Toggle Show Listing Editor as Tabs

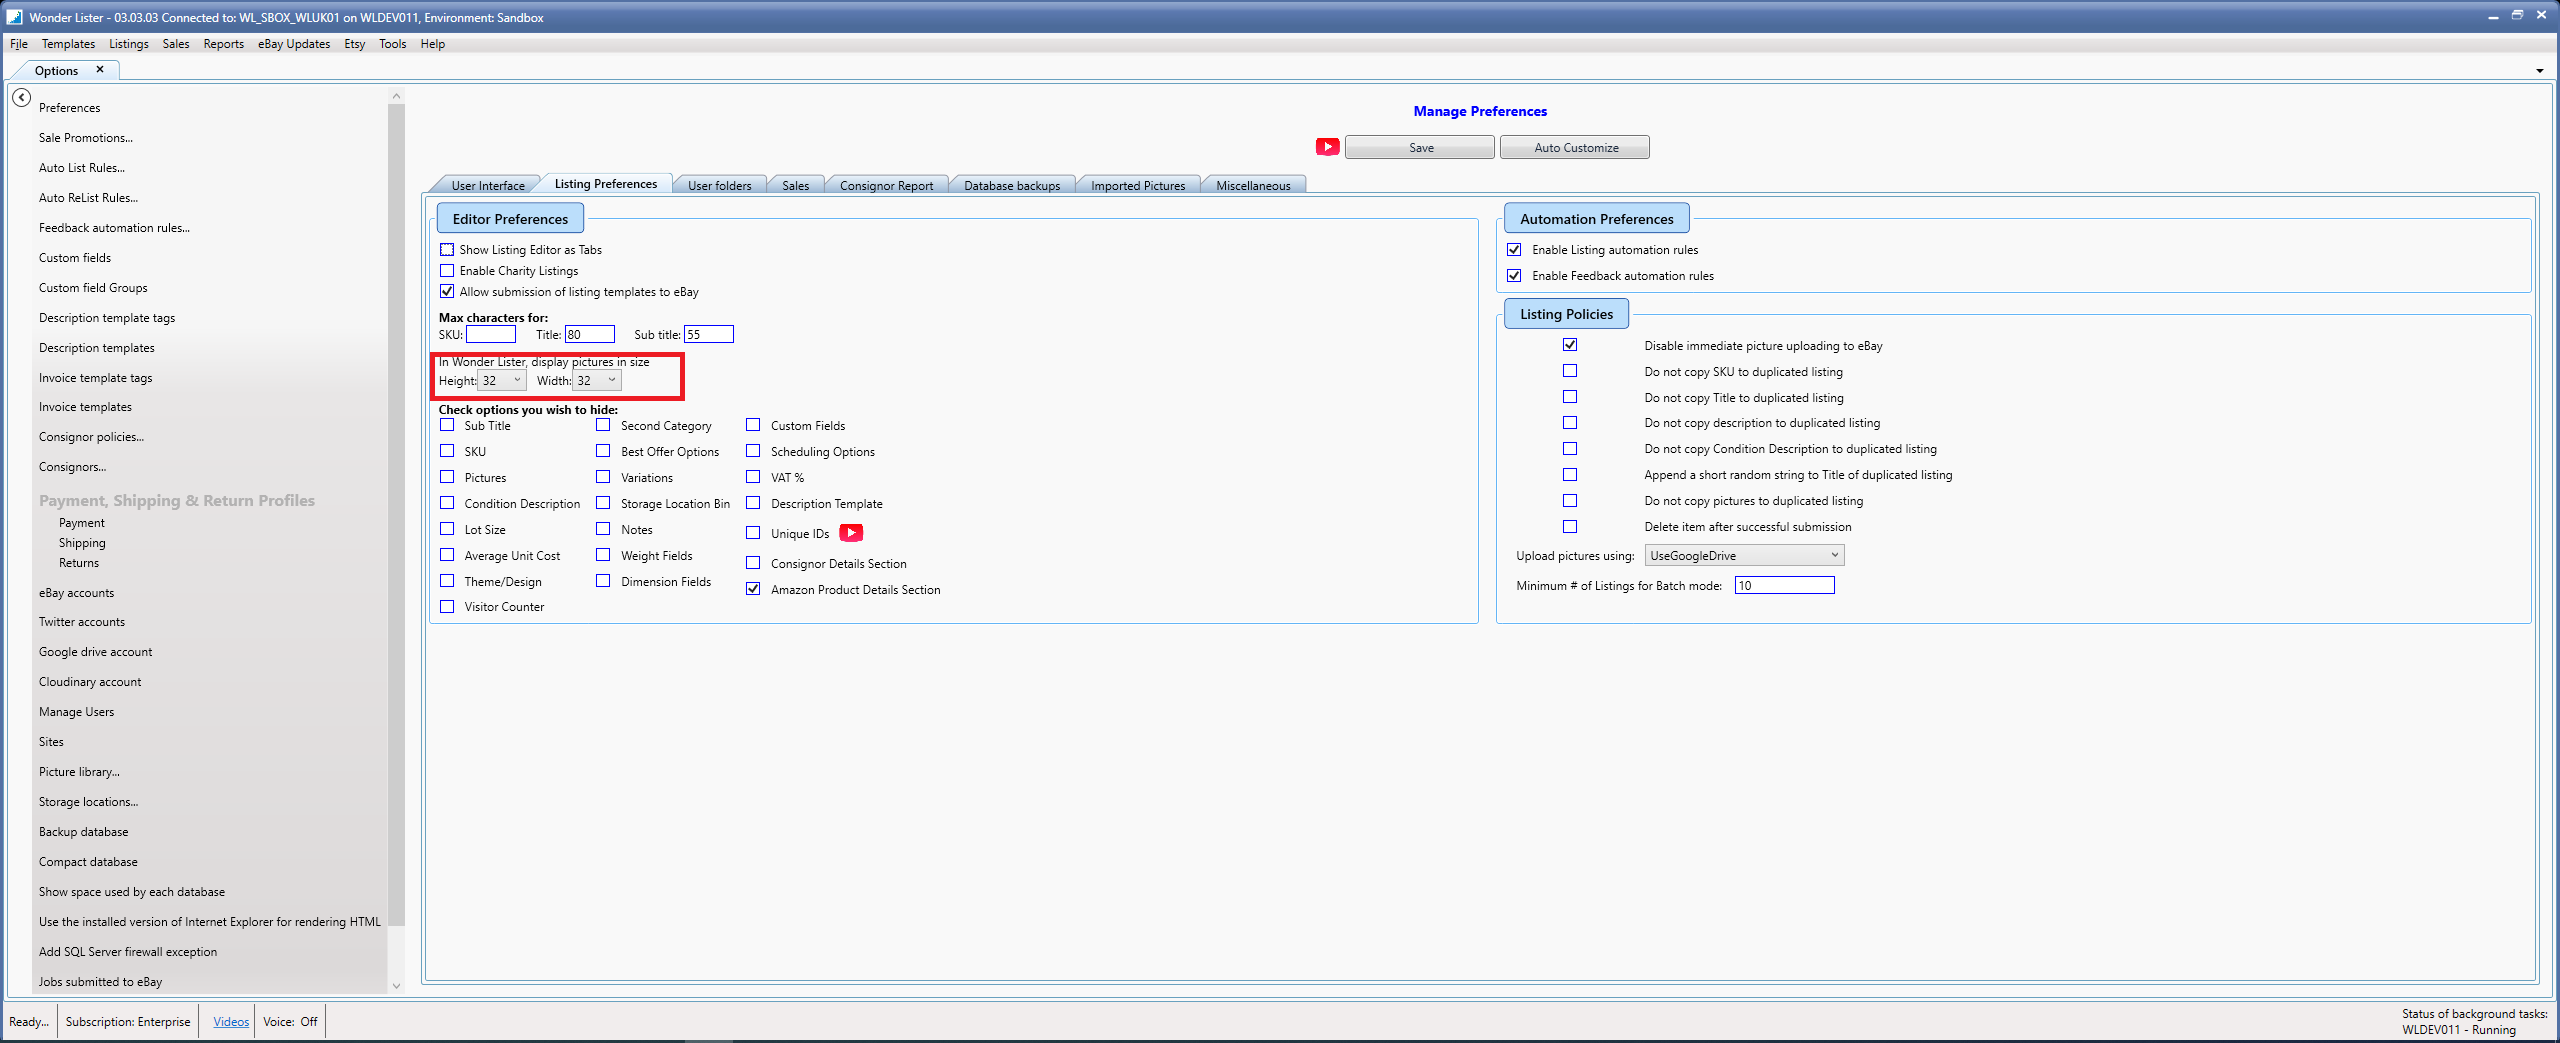[x=447, y=250]
